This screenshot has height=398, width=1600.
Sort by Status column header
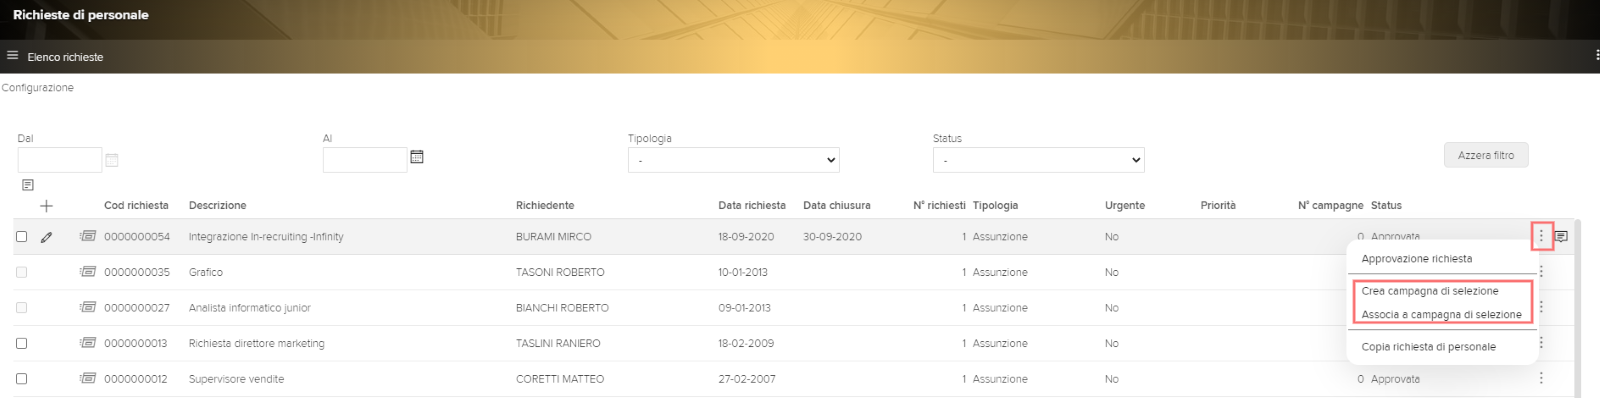click(1386, 206)
